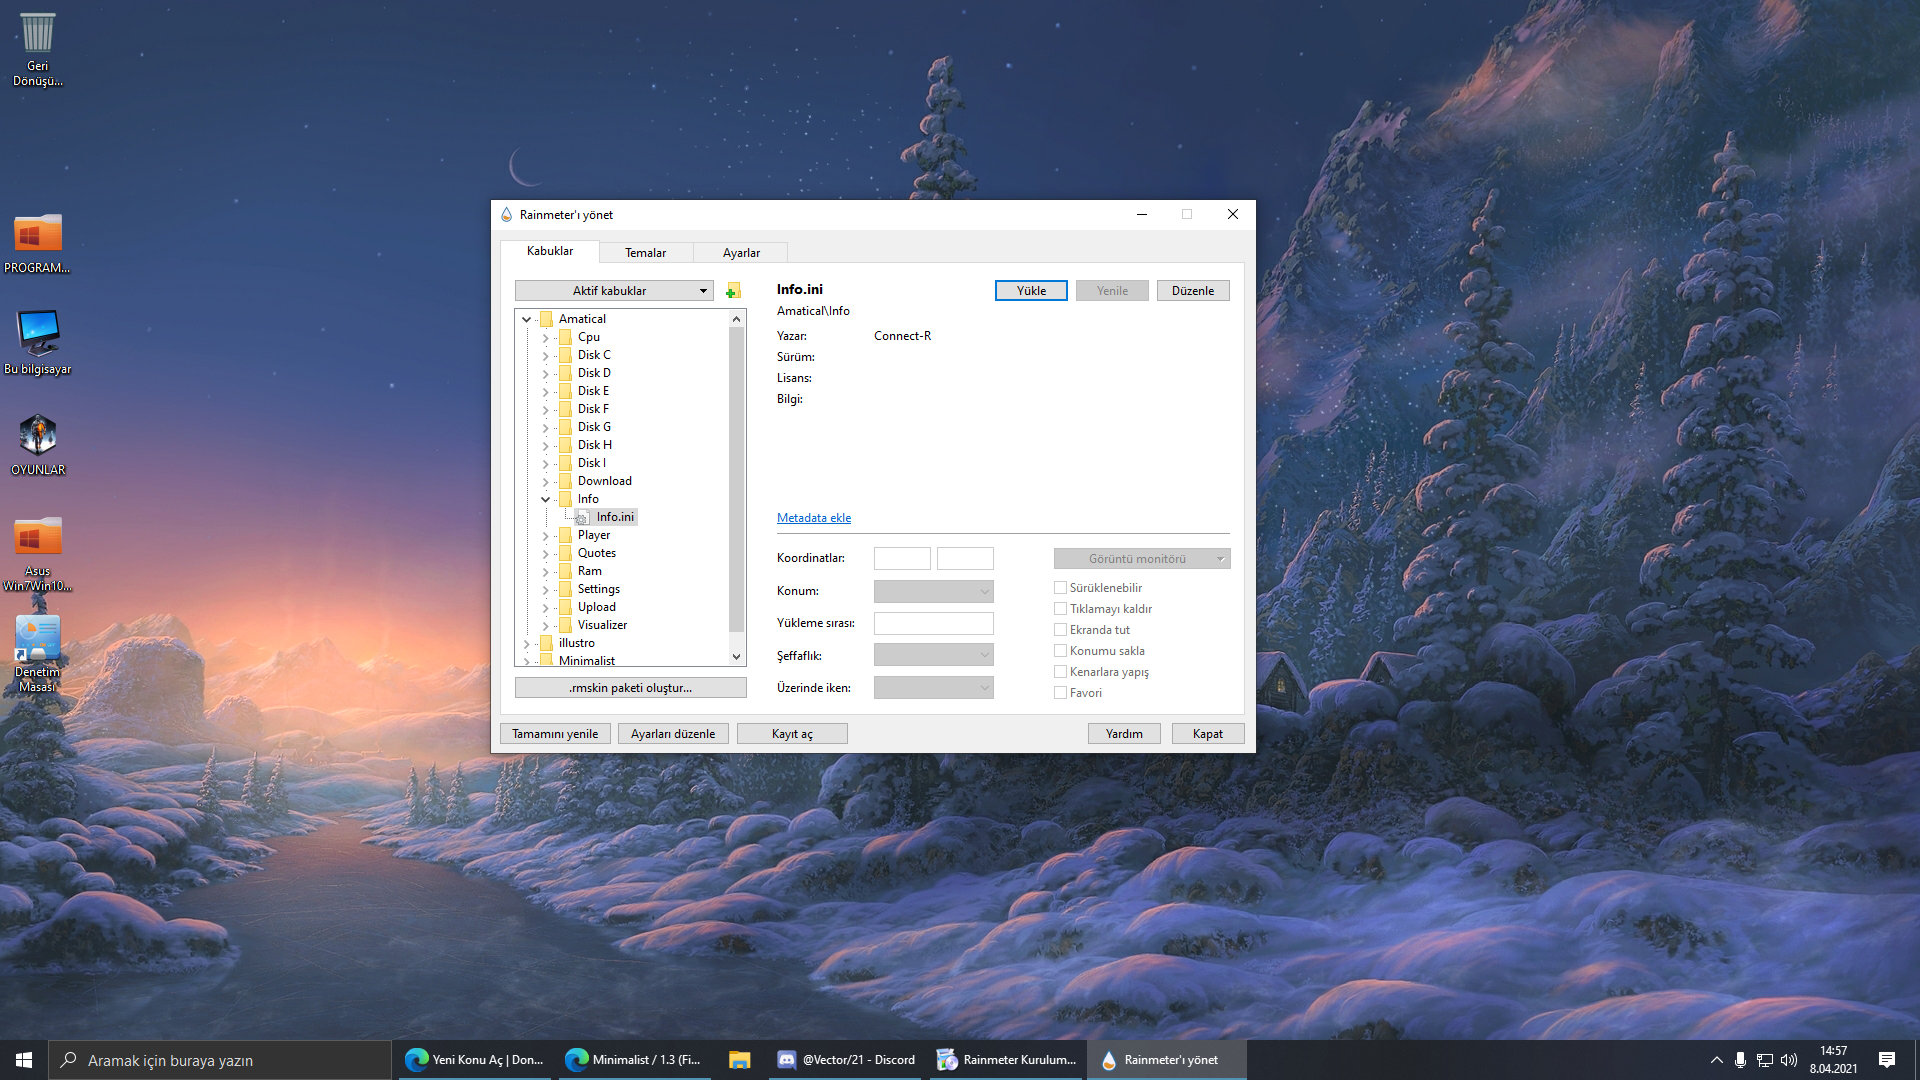
Task: Switch to Rainmeter Kurulum taskbar window
Action: click(x=1006, y=1060)
